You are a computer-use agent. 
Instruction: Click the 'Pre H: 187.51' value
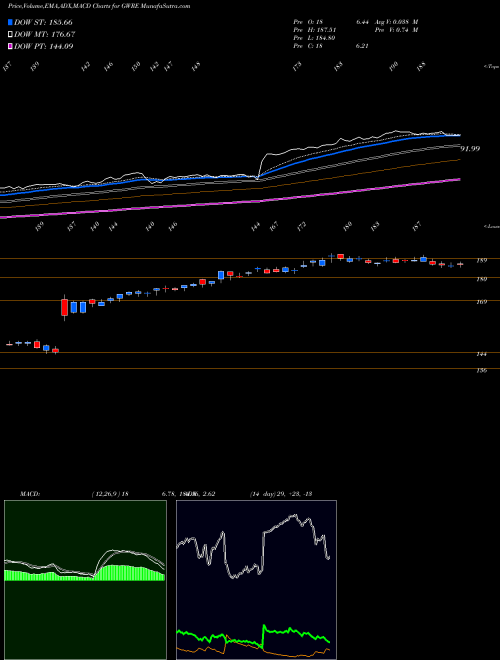click(317, 30)
